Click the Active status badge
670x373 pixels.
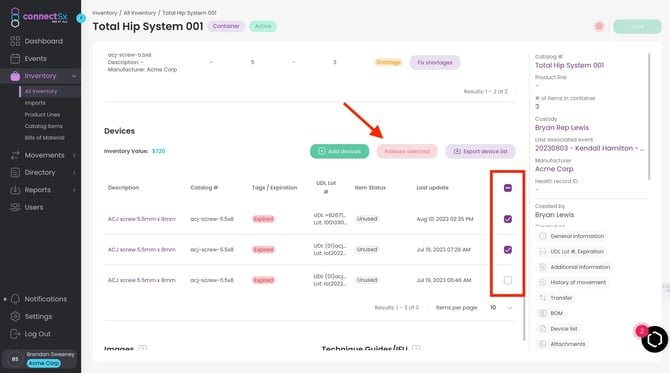(x=263, y=26)
